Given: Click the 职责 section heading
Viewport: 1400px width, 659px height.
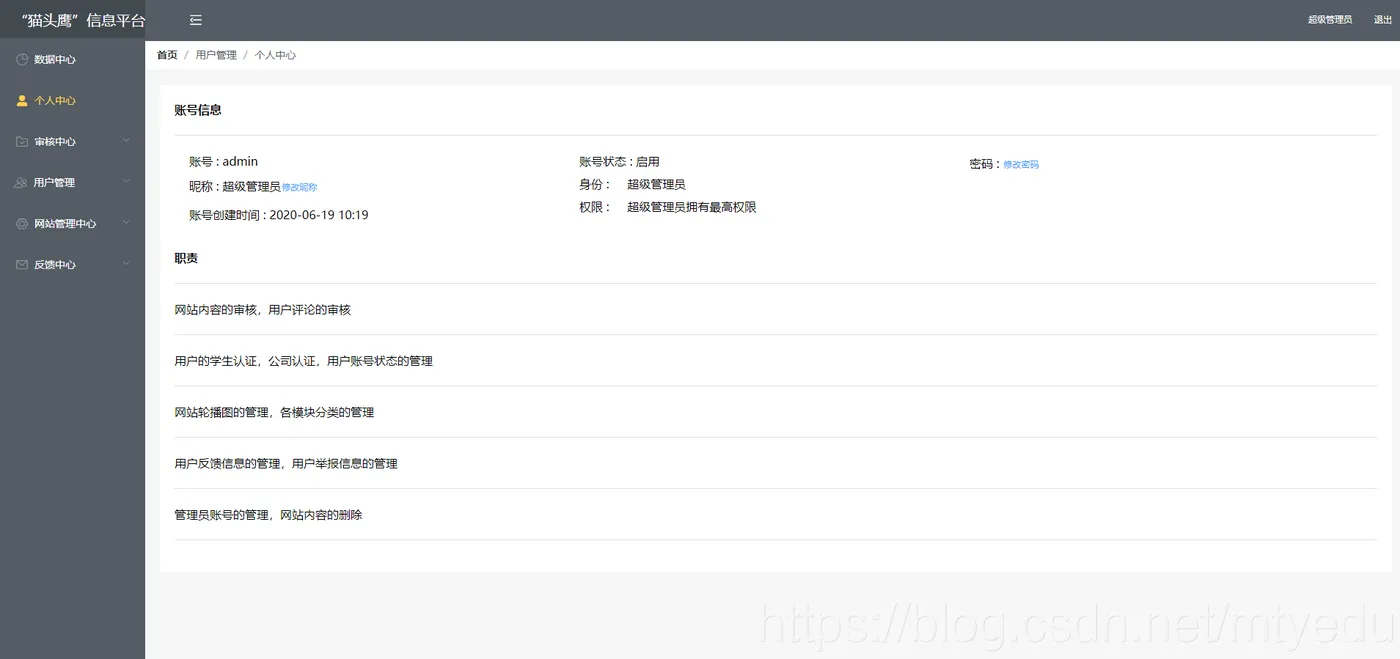Looking at the screenshot, I should pos(186,258).
